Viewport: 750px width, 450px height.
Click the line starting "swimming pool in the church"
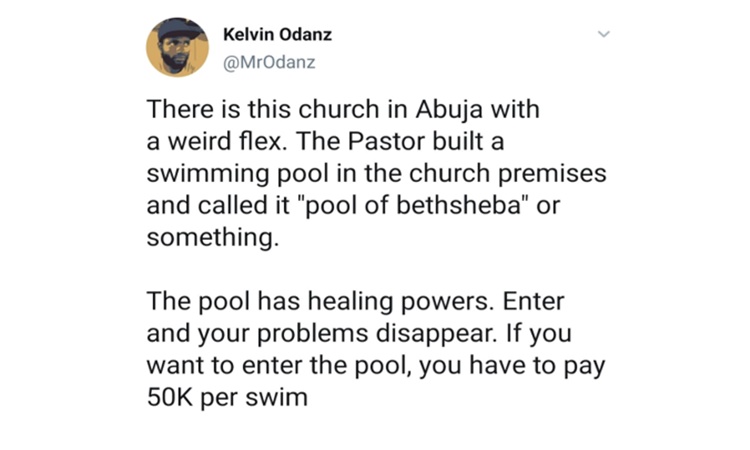pyautogui.click(x=375, y=173)
